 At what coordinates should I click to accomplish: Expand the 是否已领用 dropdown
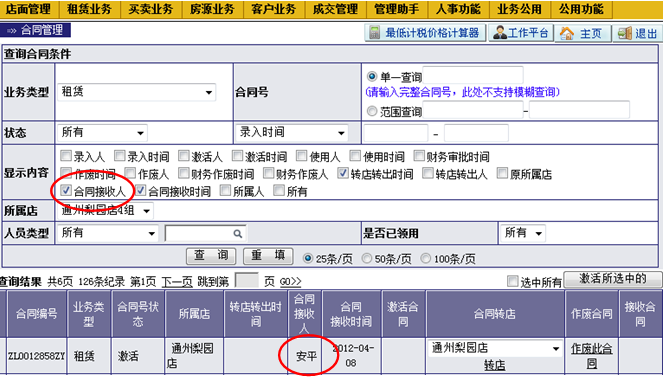coord(523,233)
